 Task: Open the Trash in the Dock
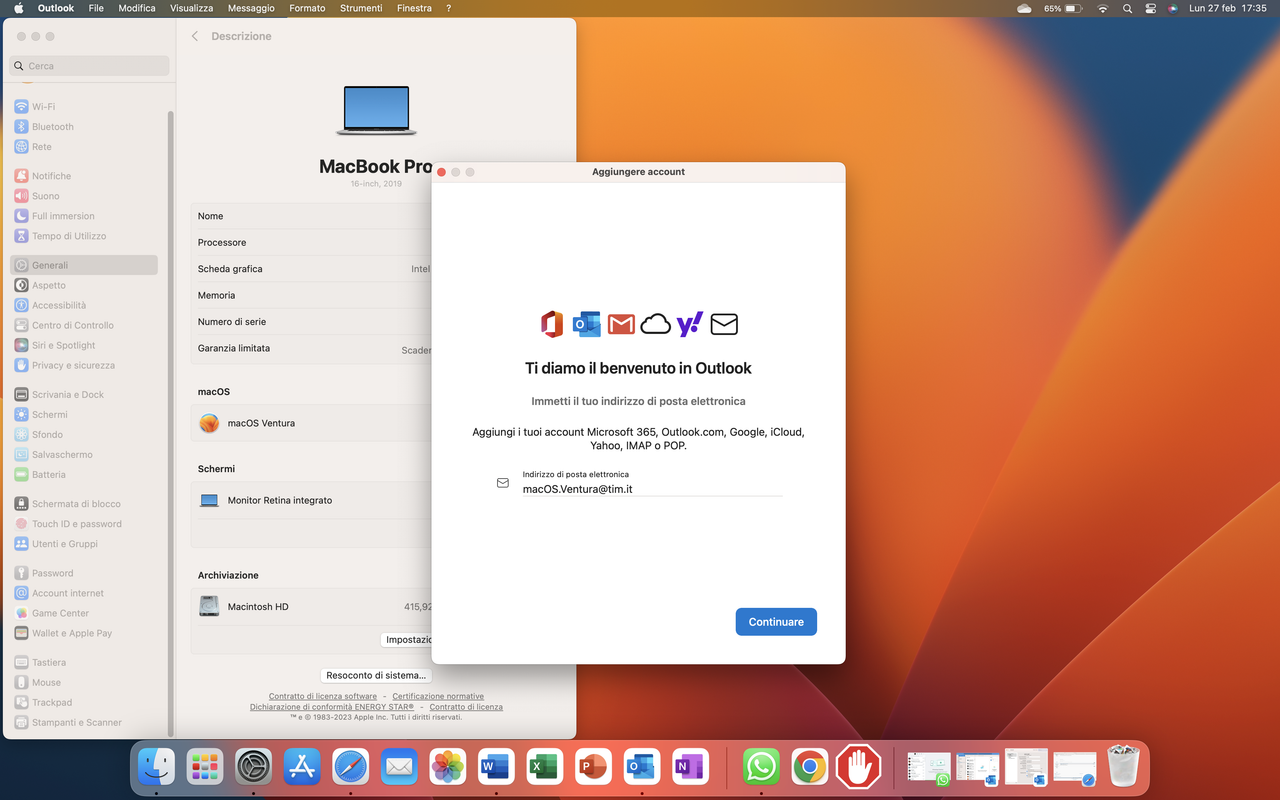pyautogui.click(x=1124, y=767)
